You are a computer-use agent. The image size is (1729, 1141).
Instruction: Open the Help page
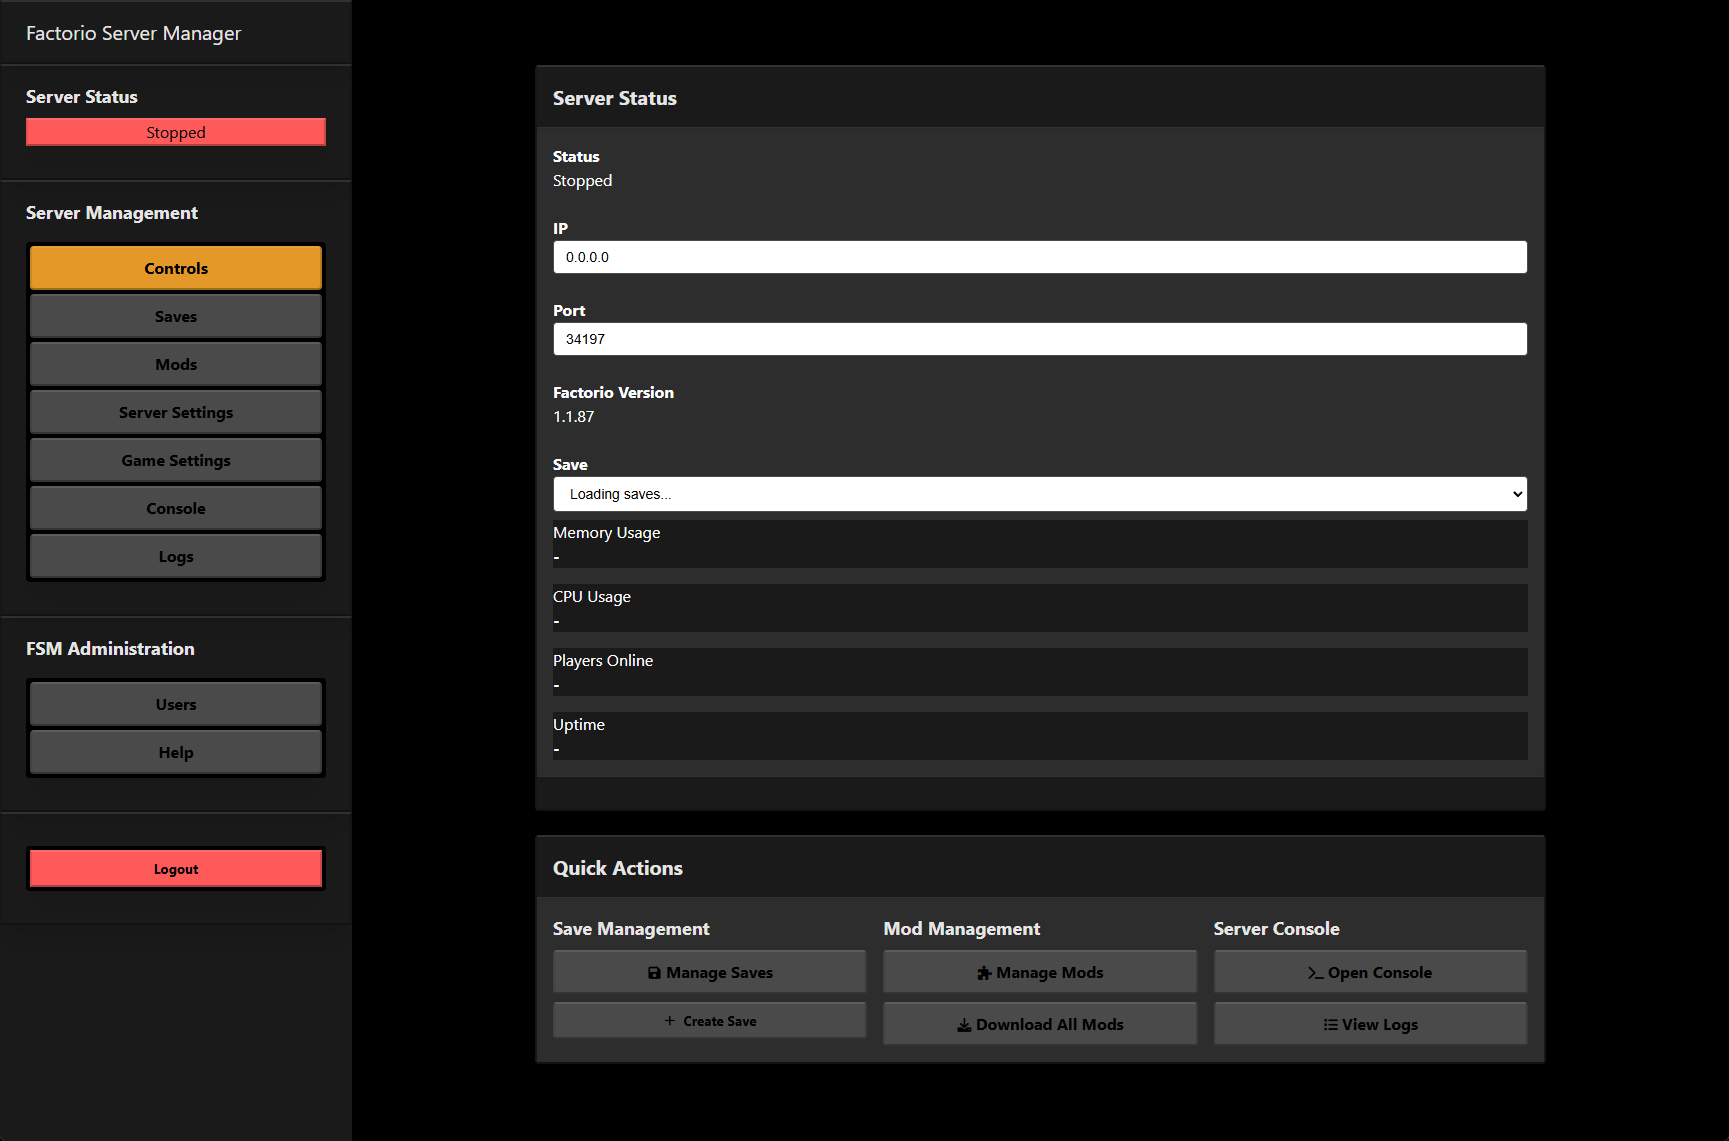pyautogui.click(x=176, y=752)
